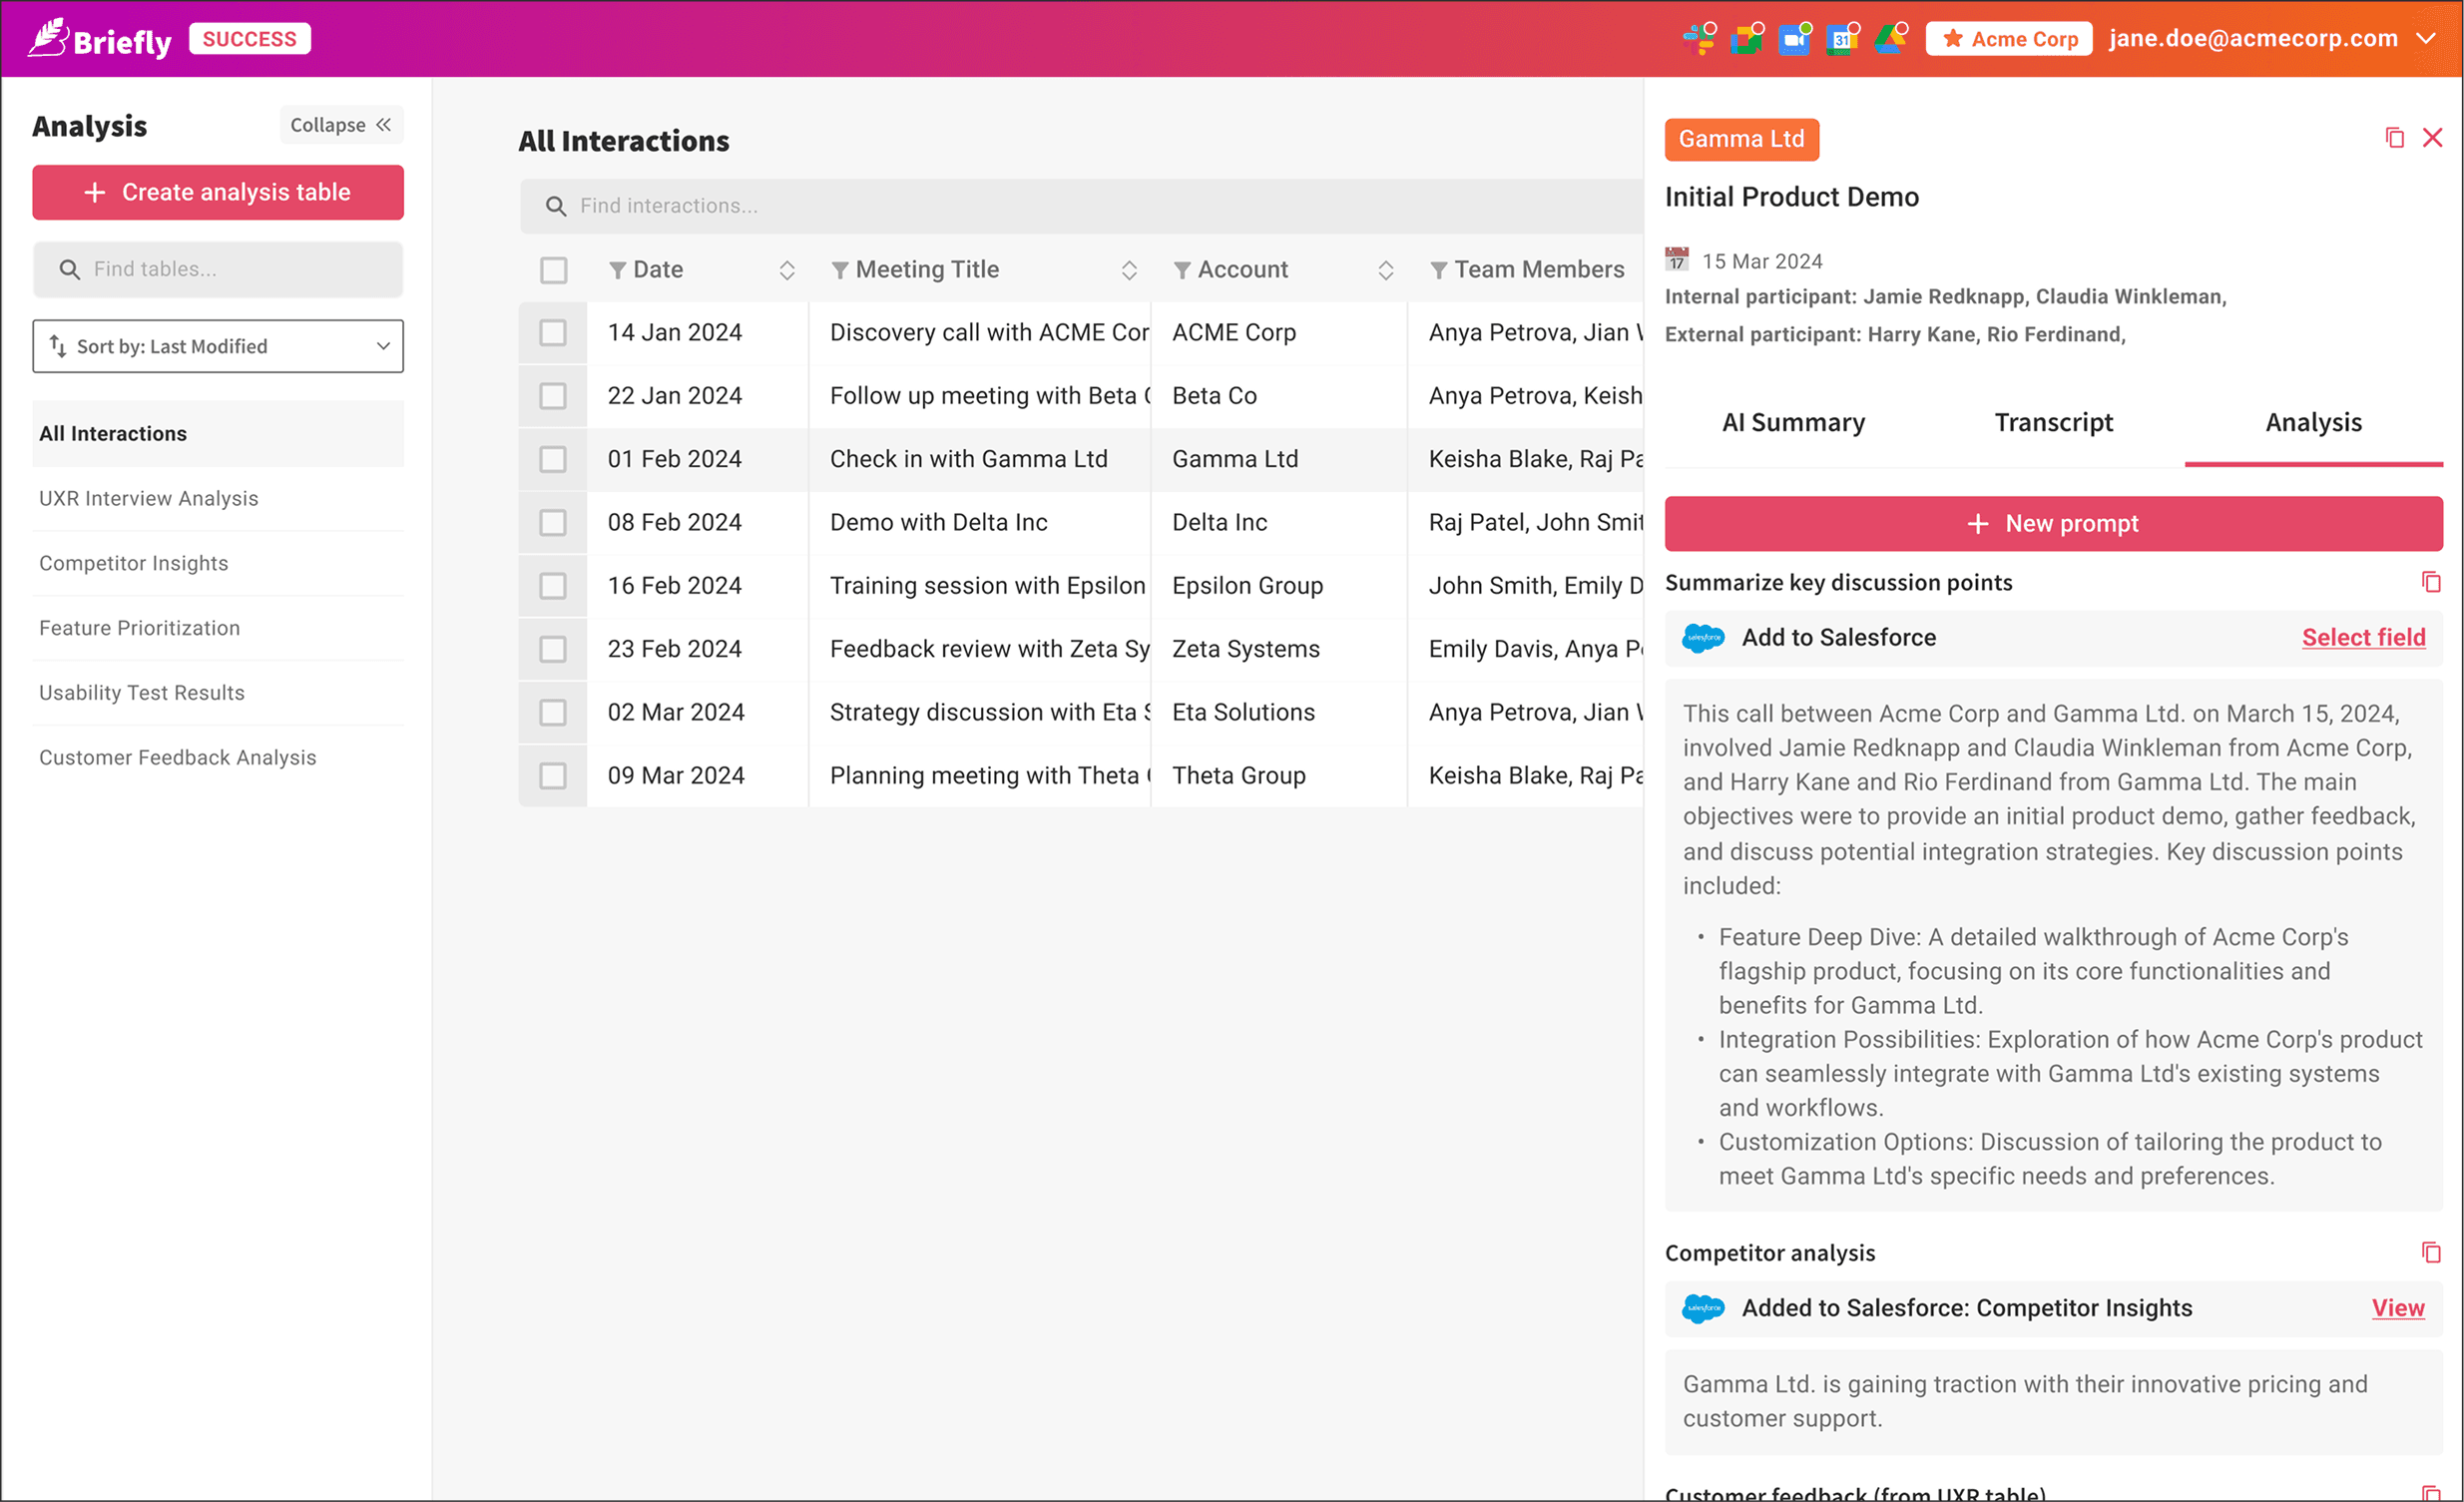The width and height of the screenshot is (2464, 1502).
Task: Click the Slack integration icon
Action: 1697,40
